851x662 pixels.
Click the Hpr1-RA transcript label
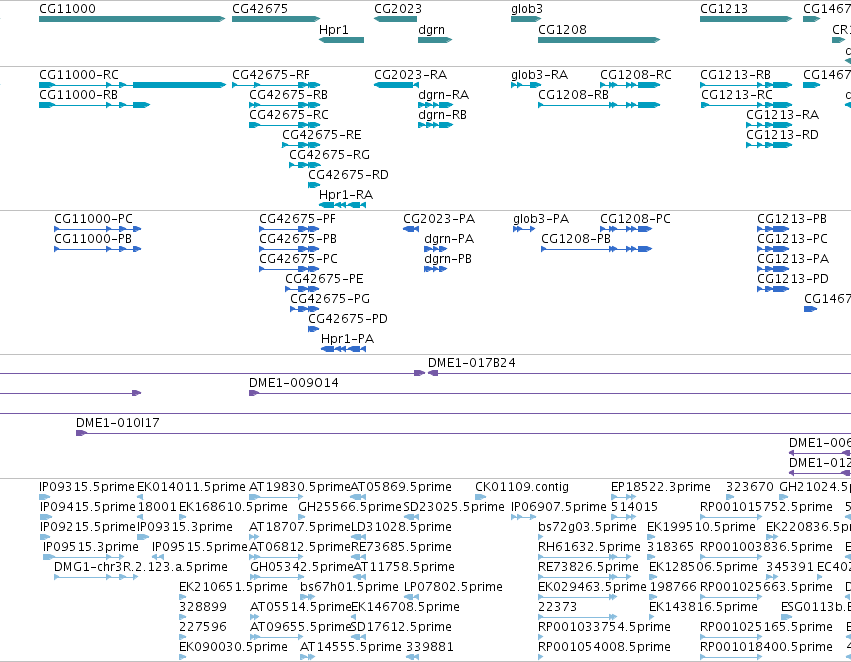(346, 195)
